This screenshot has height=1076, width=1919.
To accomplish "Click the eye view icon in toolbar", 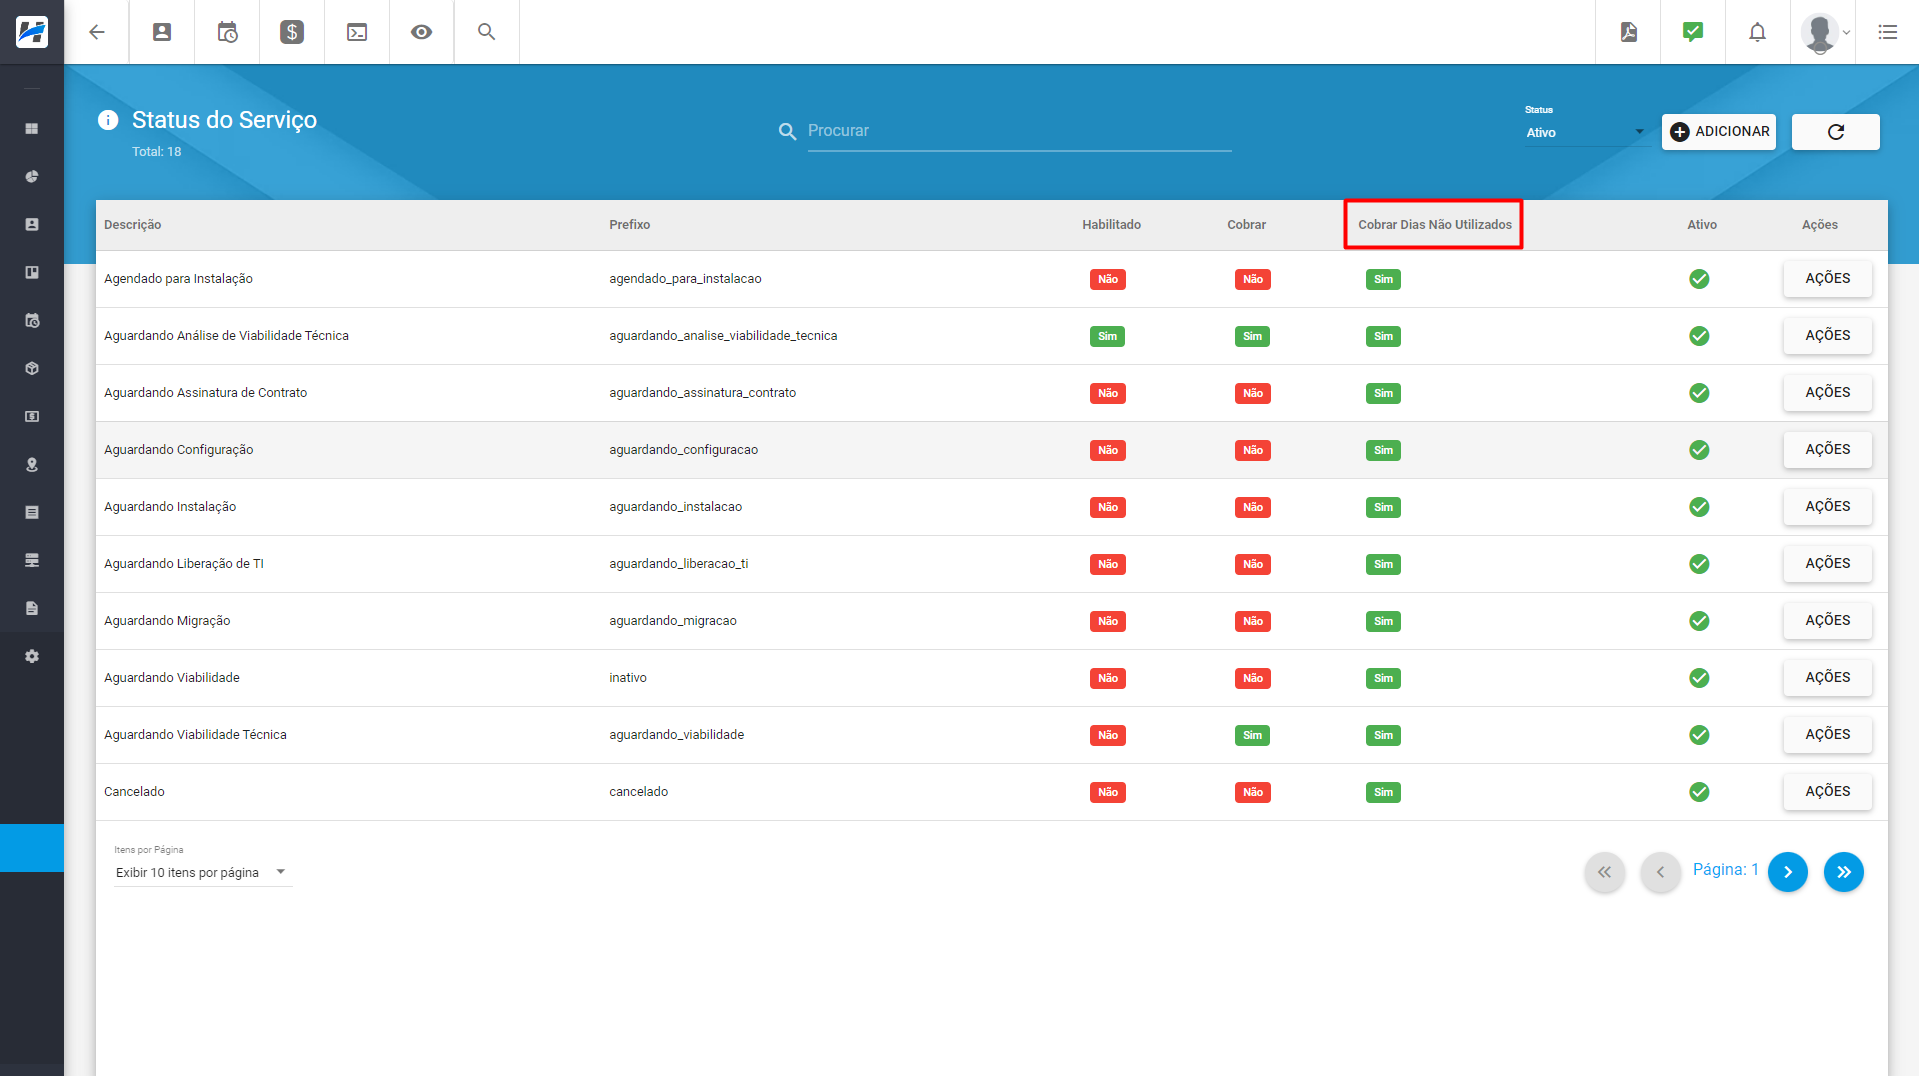I will coord(422,32).
